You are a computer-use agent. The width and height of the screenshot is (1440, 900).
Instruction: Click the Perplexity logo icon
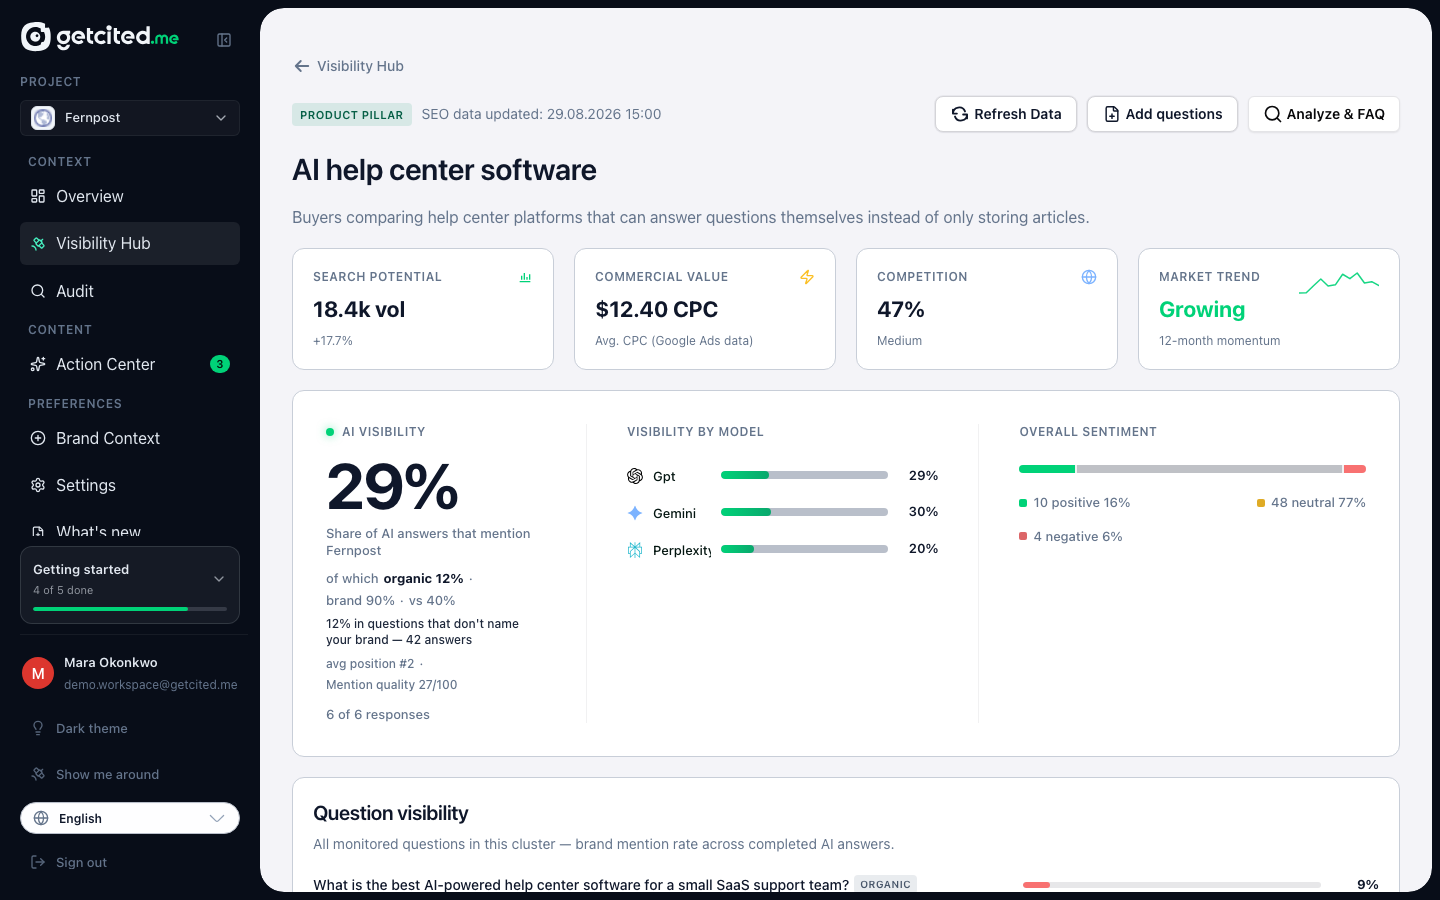pyautogui.click(x=635, y=550)
